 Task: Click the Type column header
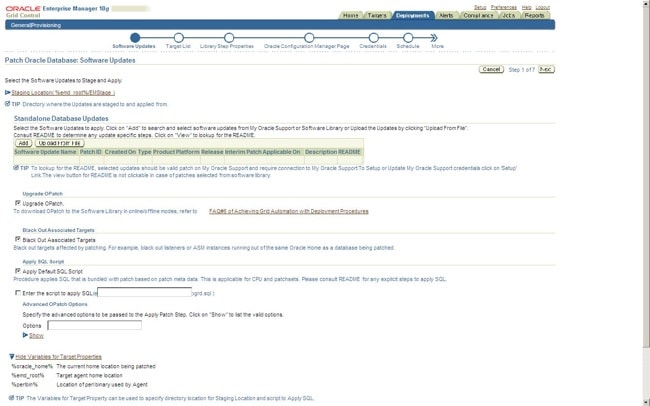click(145, 152)
